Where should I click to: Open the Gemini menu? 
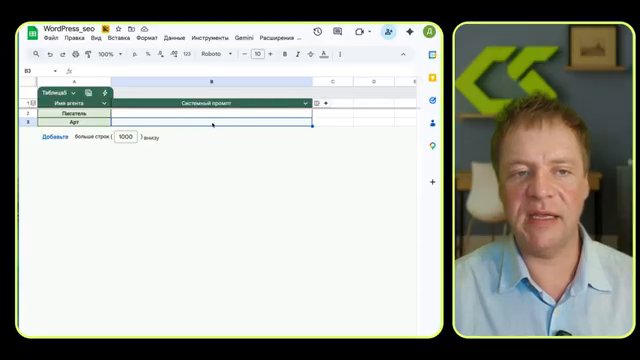pyautogui.click(x=244, y=38)
